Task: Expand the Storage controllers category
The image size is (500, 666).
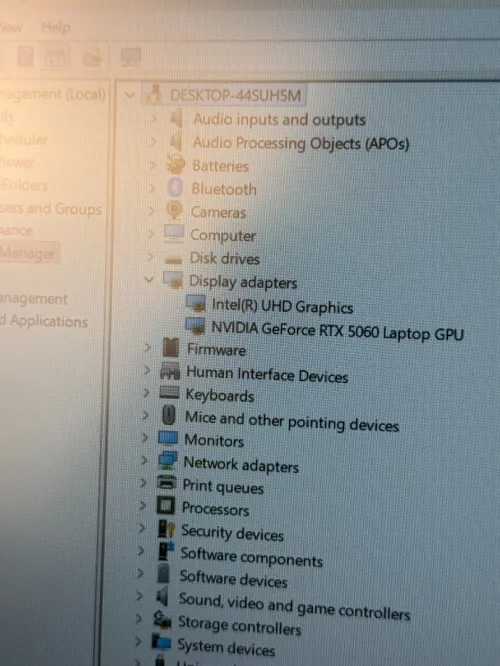Action: (x=138, y=619)
